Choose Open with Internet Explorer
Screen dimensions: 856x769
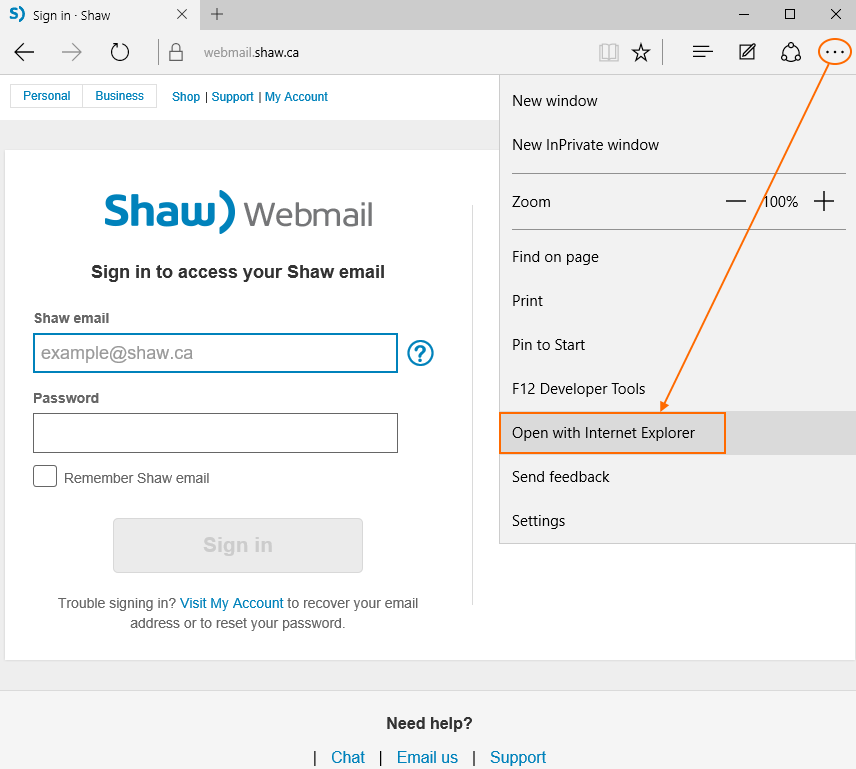(x=677, y=433)
